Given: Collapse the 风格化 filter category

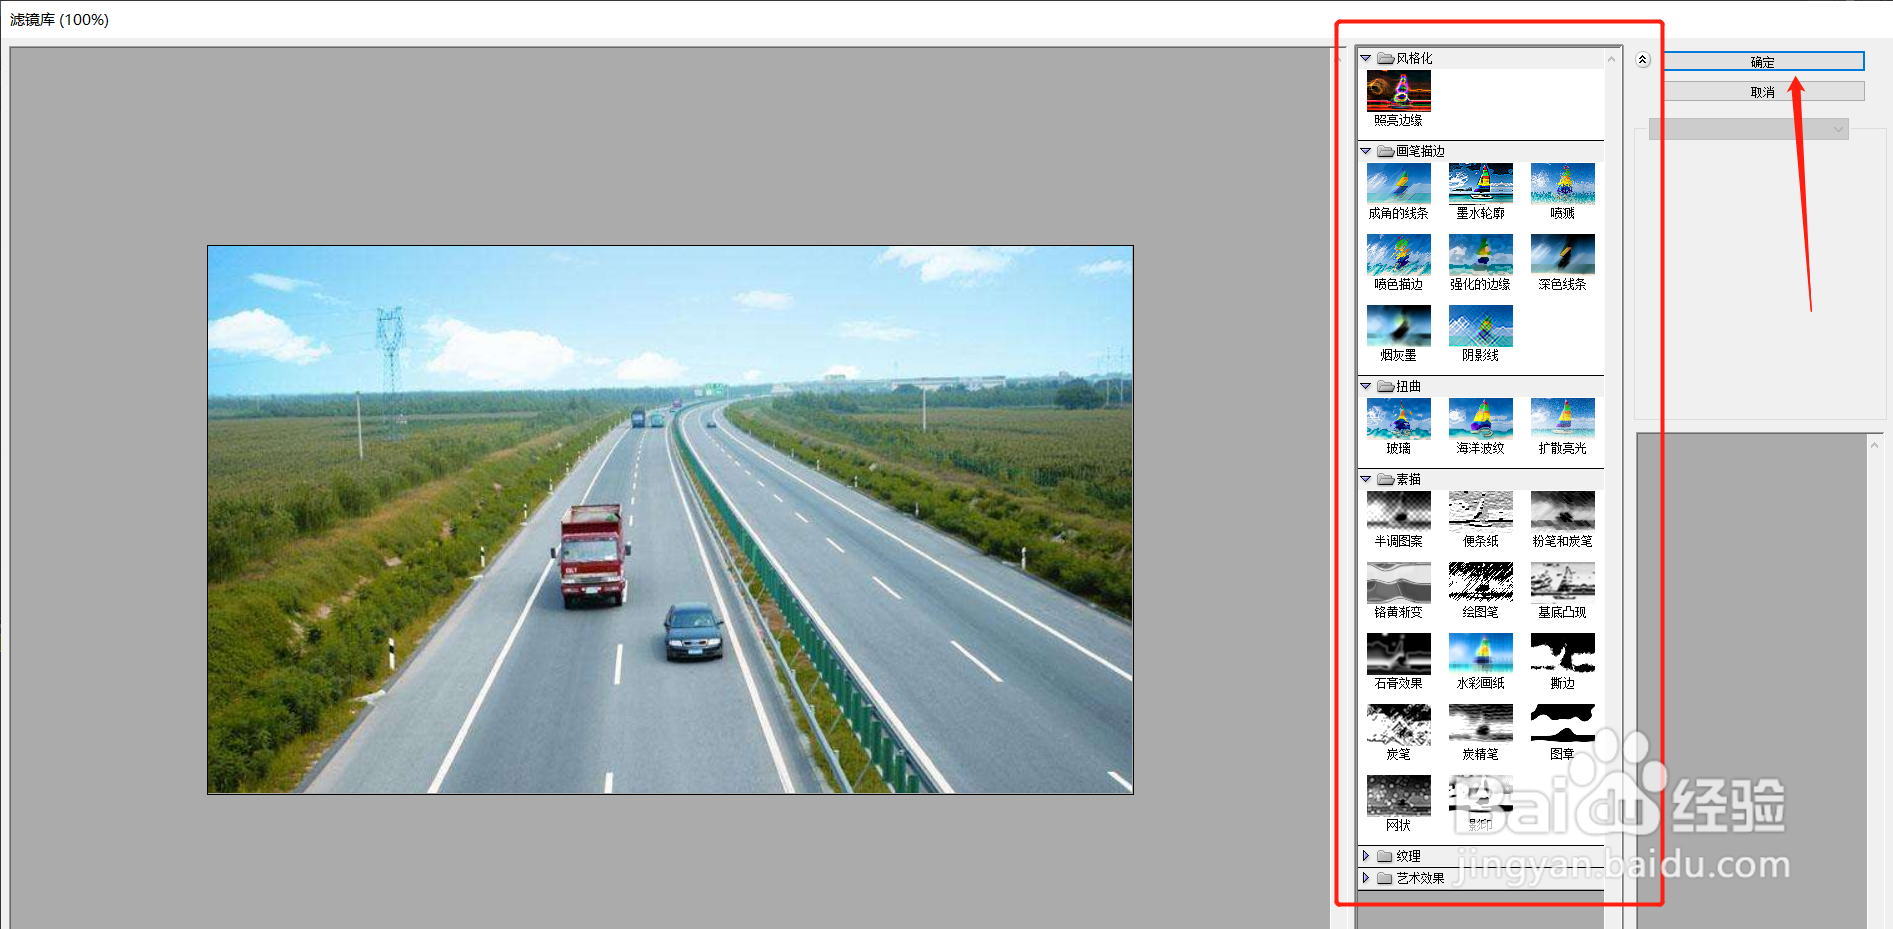Looking at the screenshot, I should [x=1366, y=58].
